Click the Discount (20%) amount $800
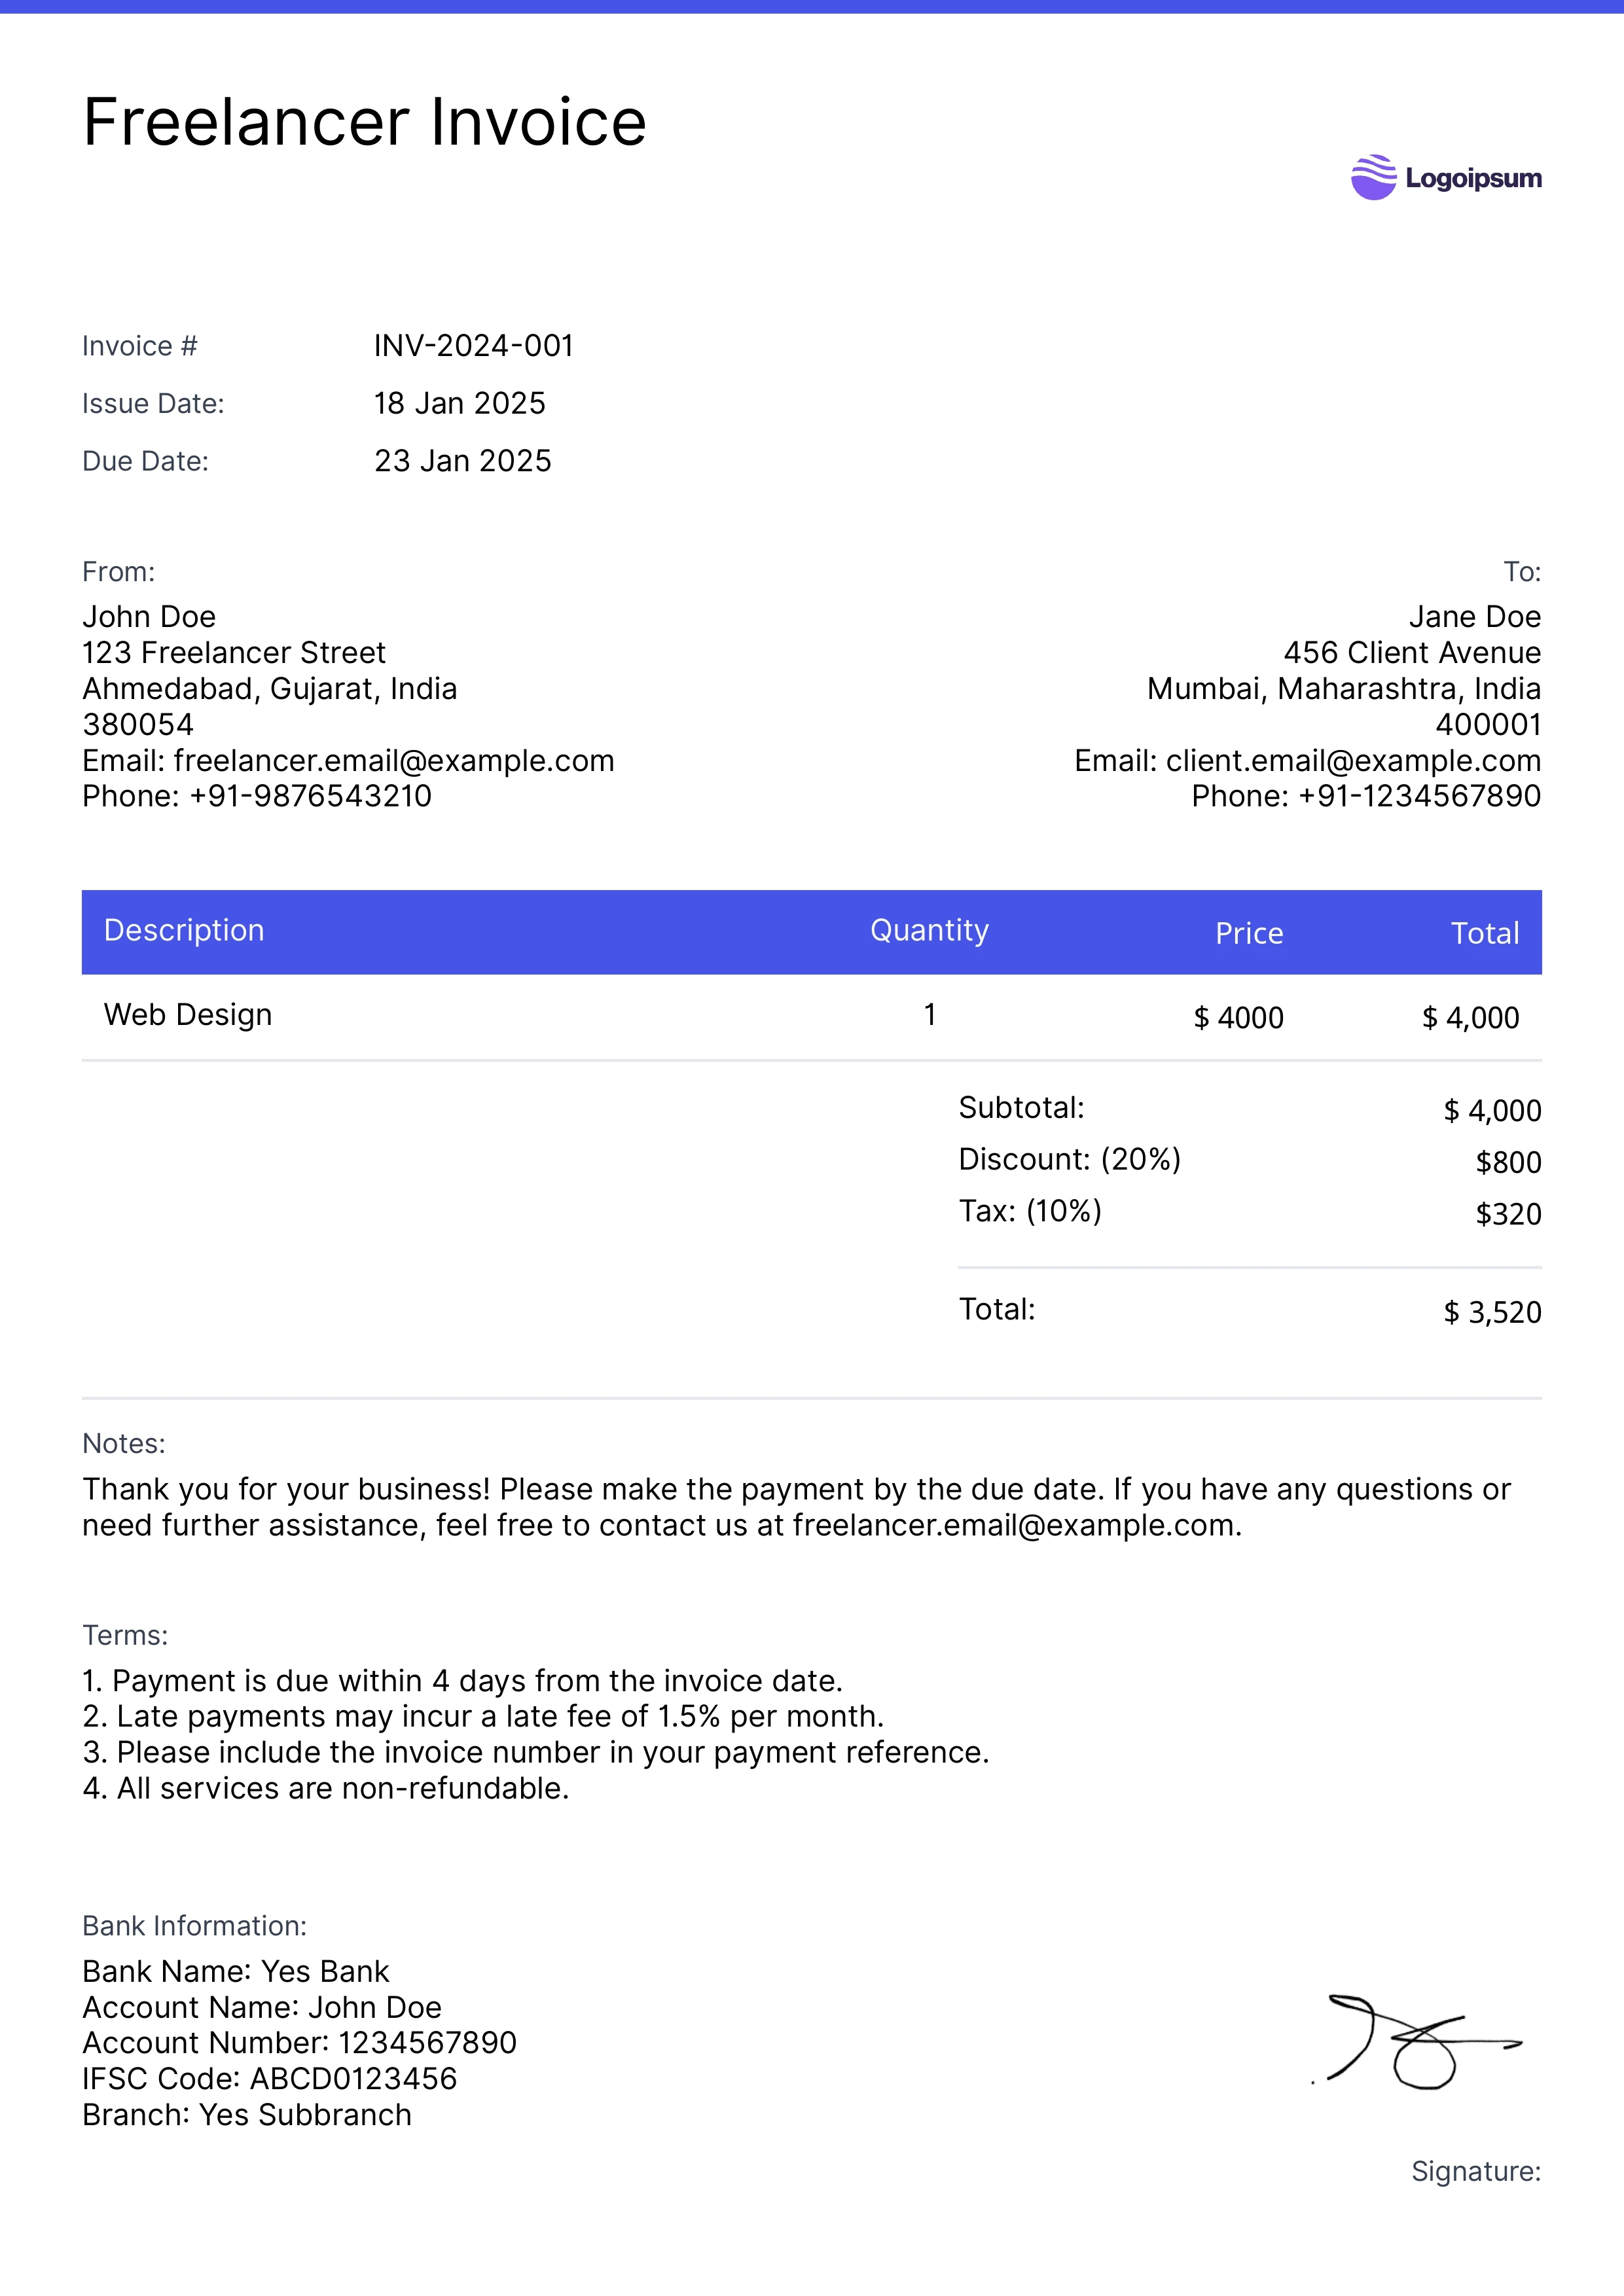This screenshot has width=1624, height=2296. [x=1508, y=1163]
